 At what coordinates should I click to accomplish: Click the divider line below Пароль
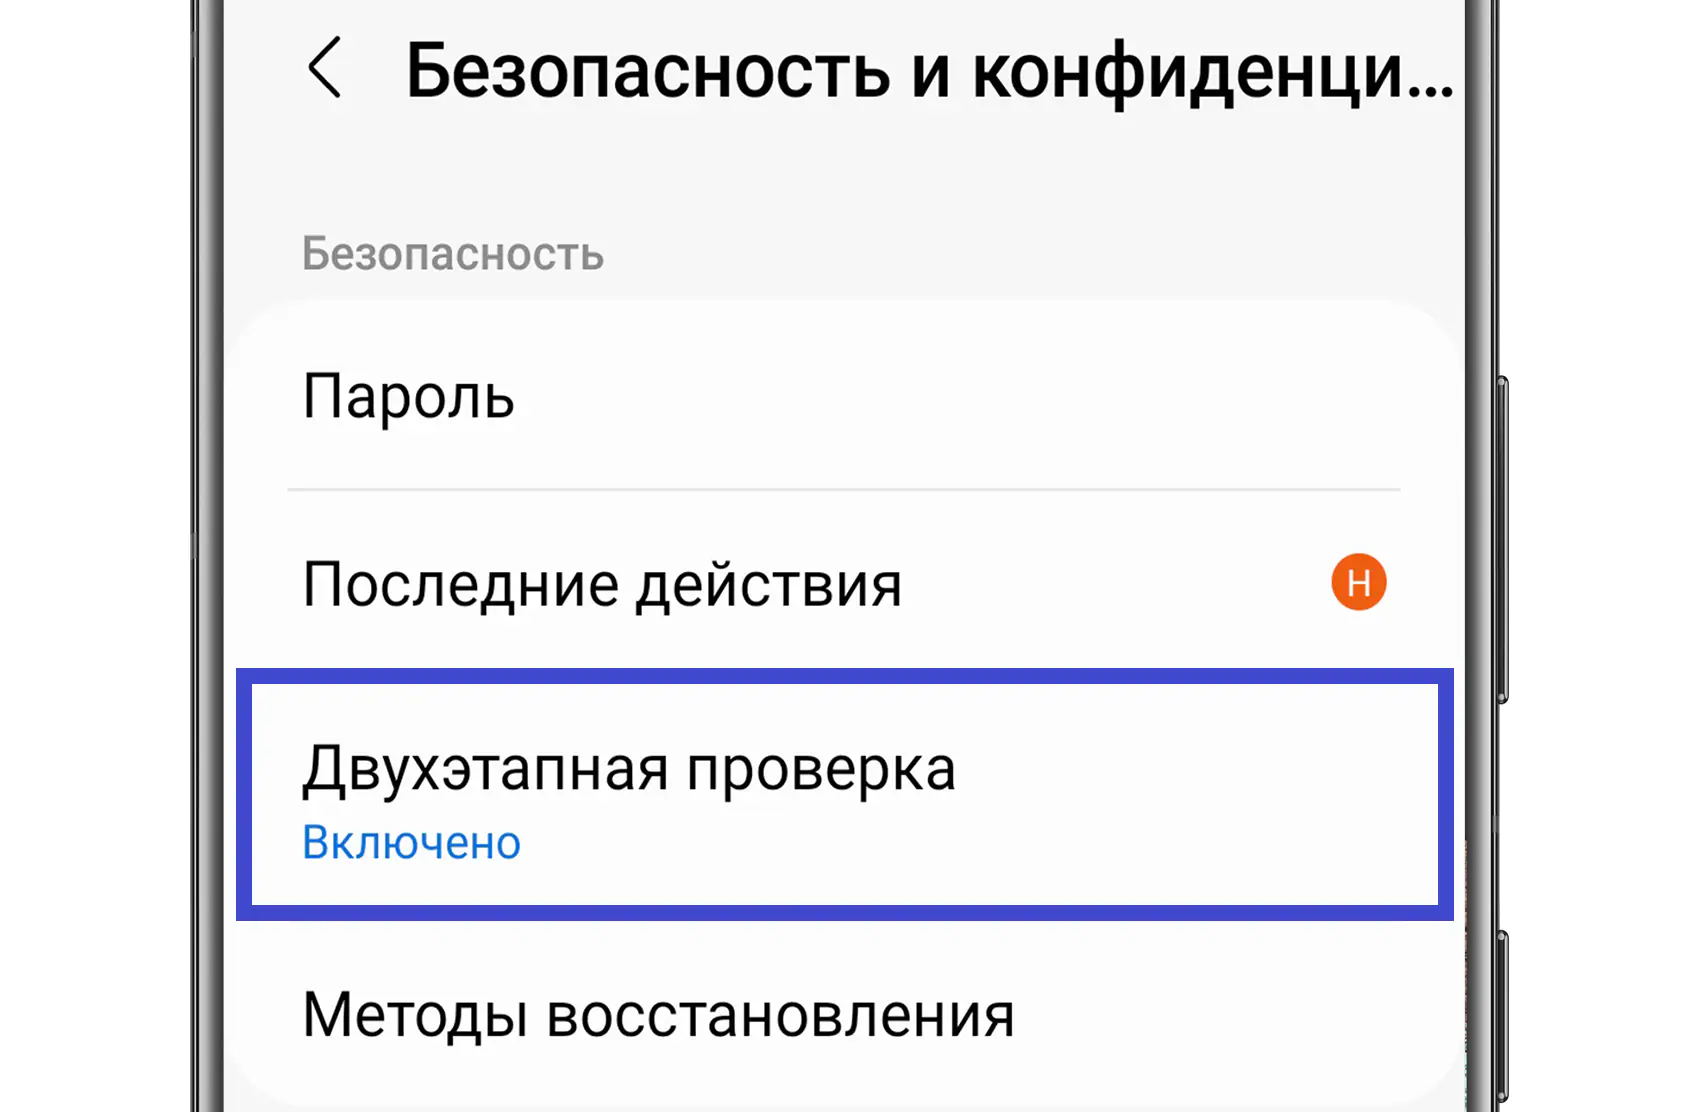pos(843,490)
